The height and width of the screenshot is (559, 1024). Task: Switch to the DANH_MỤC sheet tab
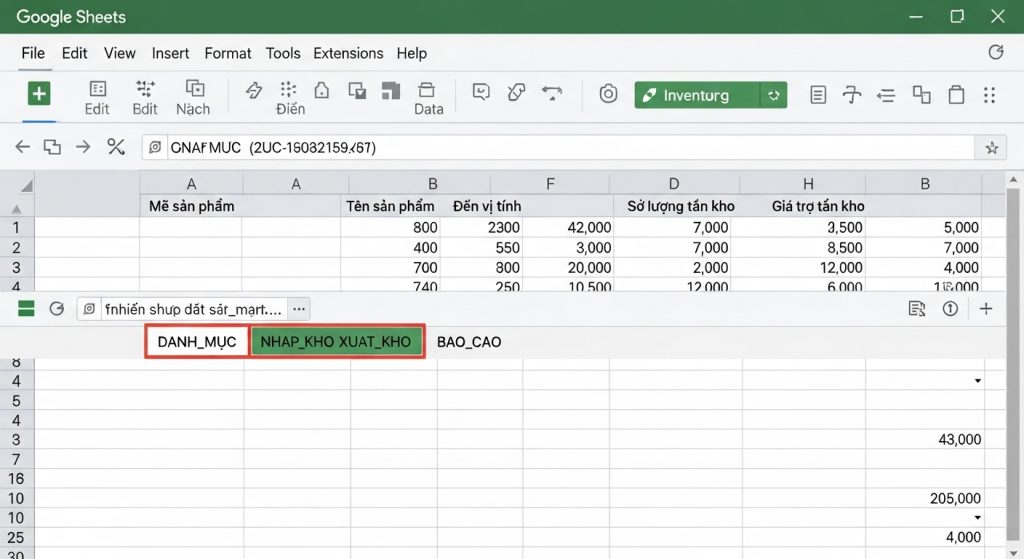pos(197,342)
